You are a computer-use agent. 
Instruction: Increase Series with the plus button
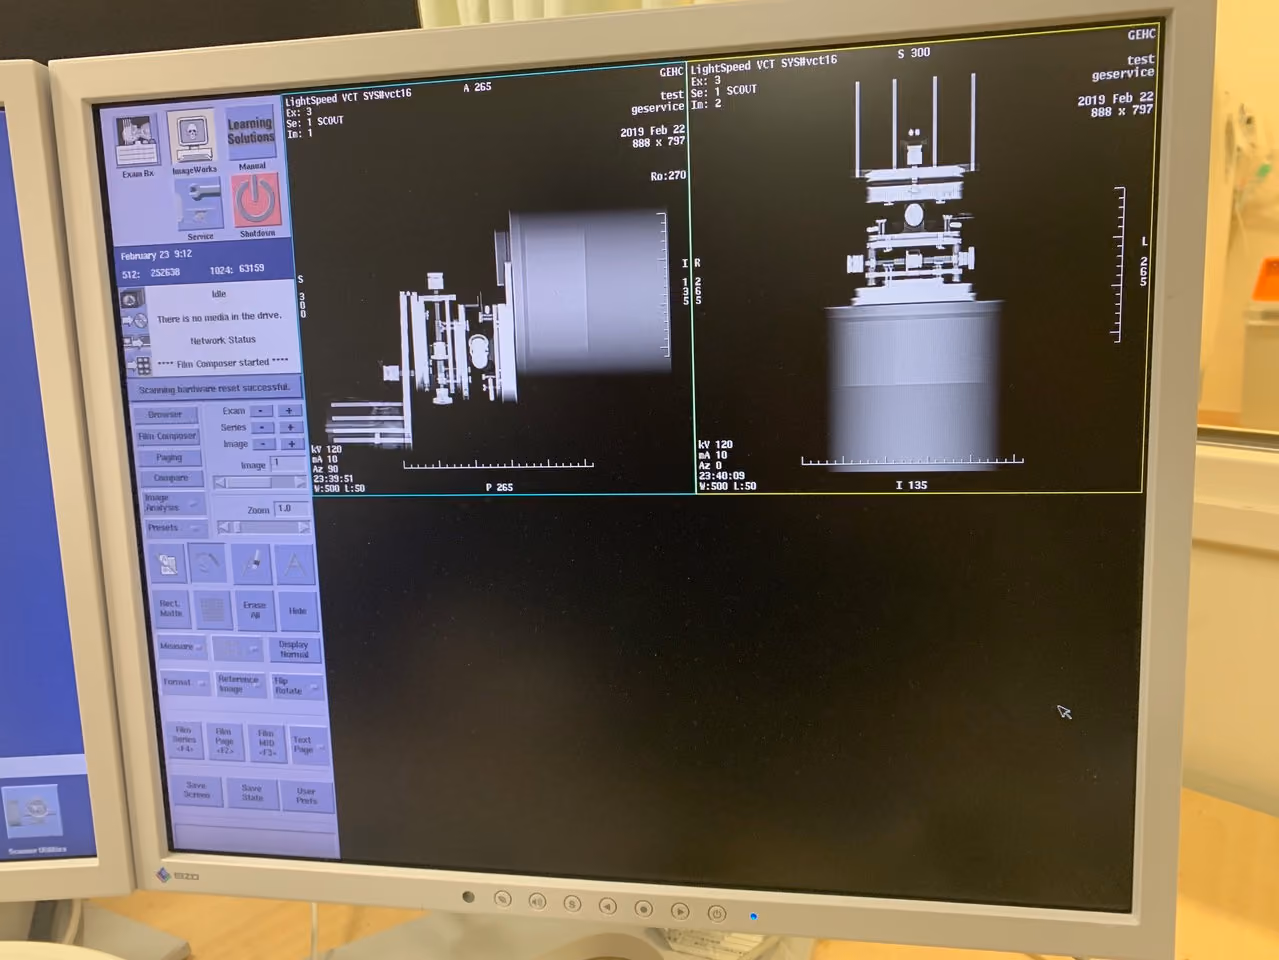coord(291,427)
